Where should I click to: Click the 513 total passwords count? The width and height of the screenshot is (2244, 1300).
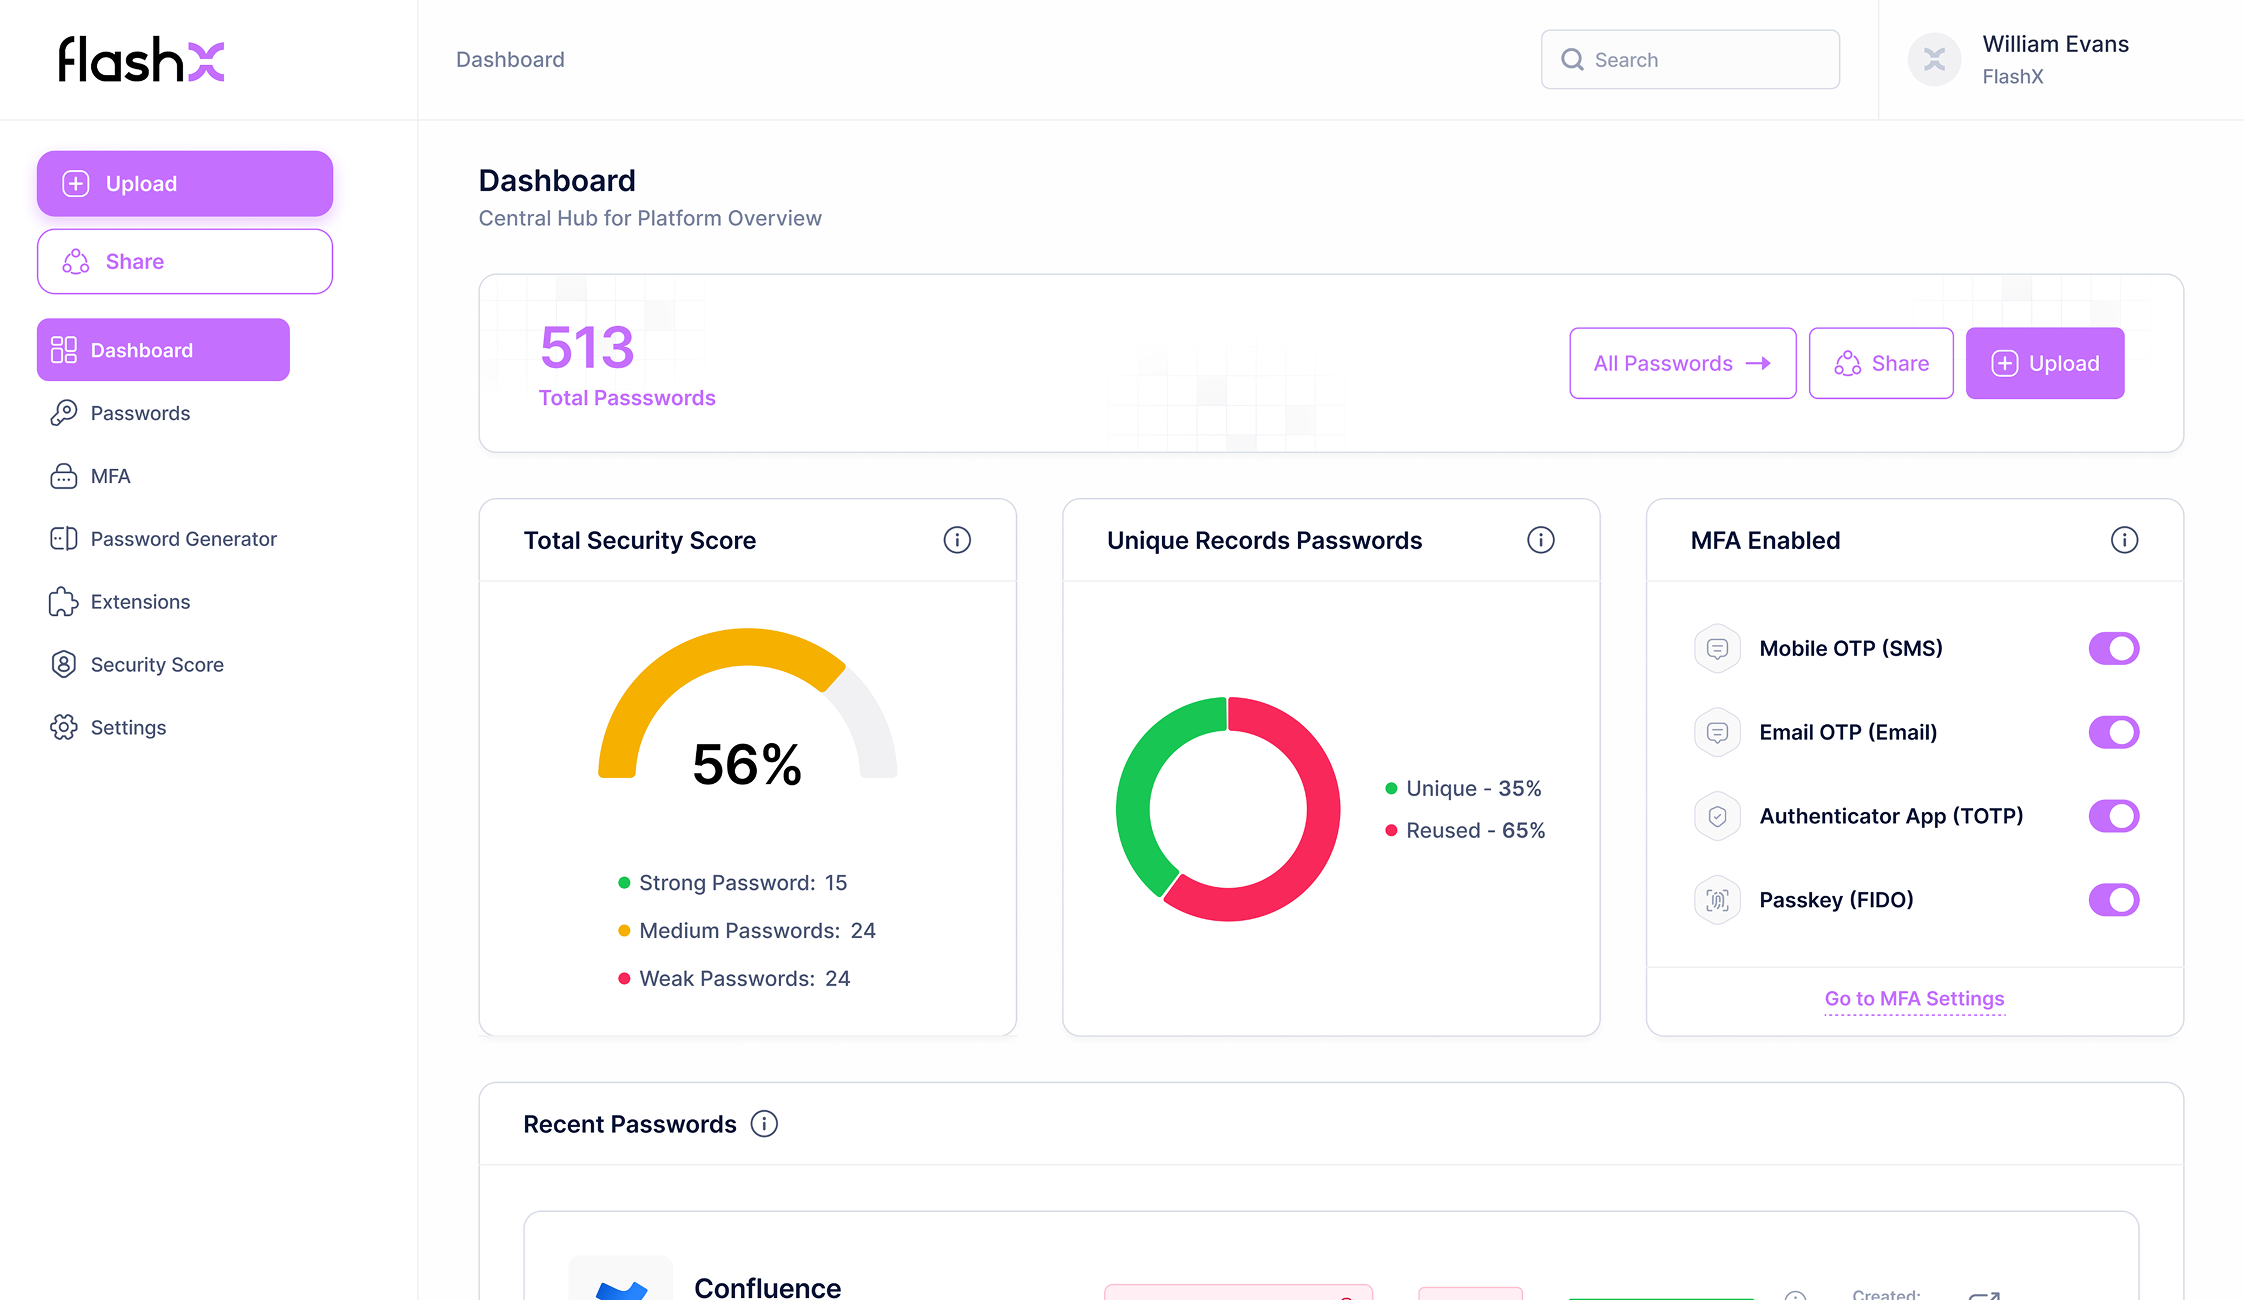587,347
